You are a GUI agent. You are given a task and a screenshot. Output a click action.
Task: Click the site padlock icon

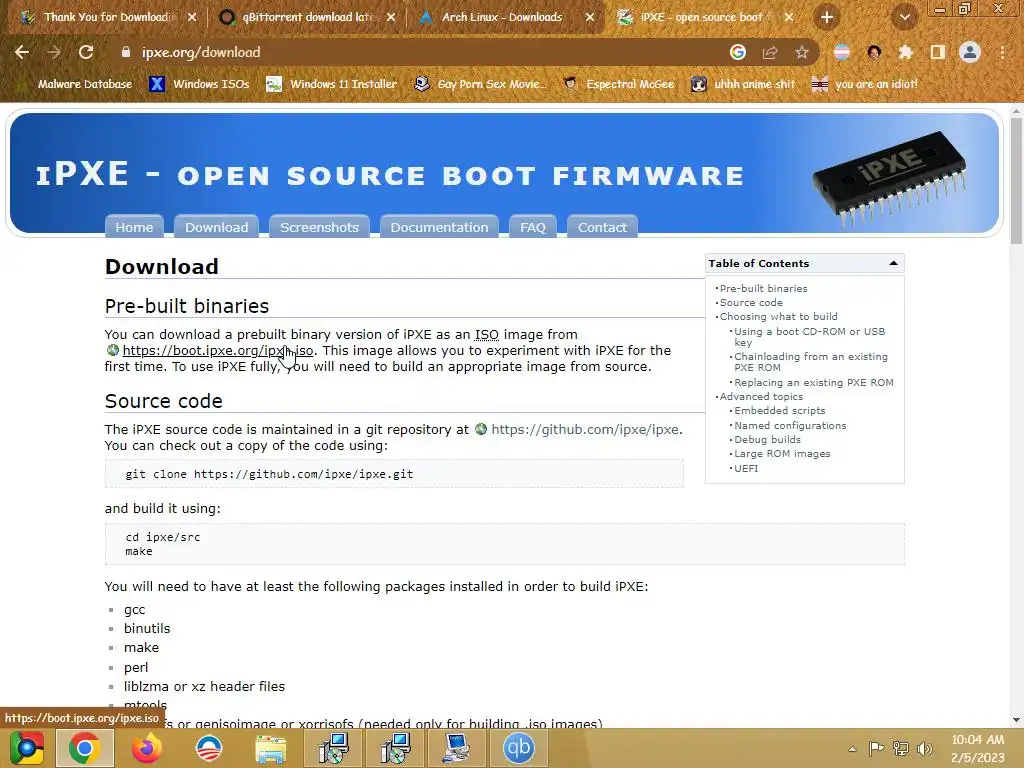click(x=125, y=52)
